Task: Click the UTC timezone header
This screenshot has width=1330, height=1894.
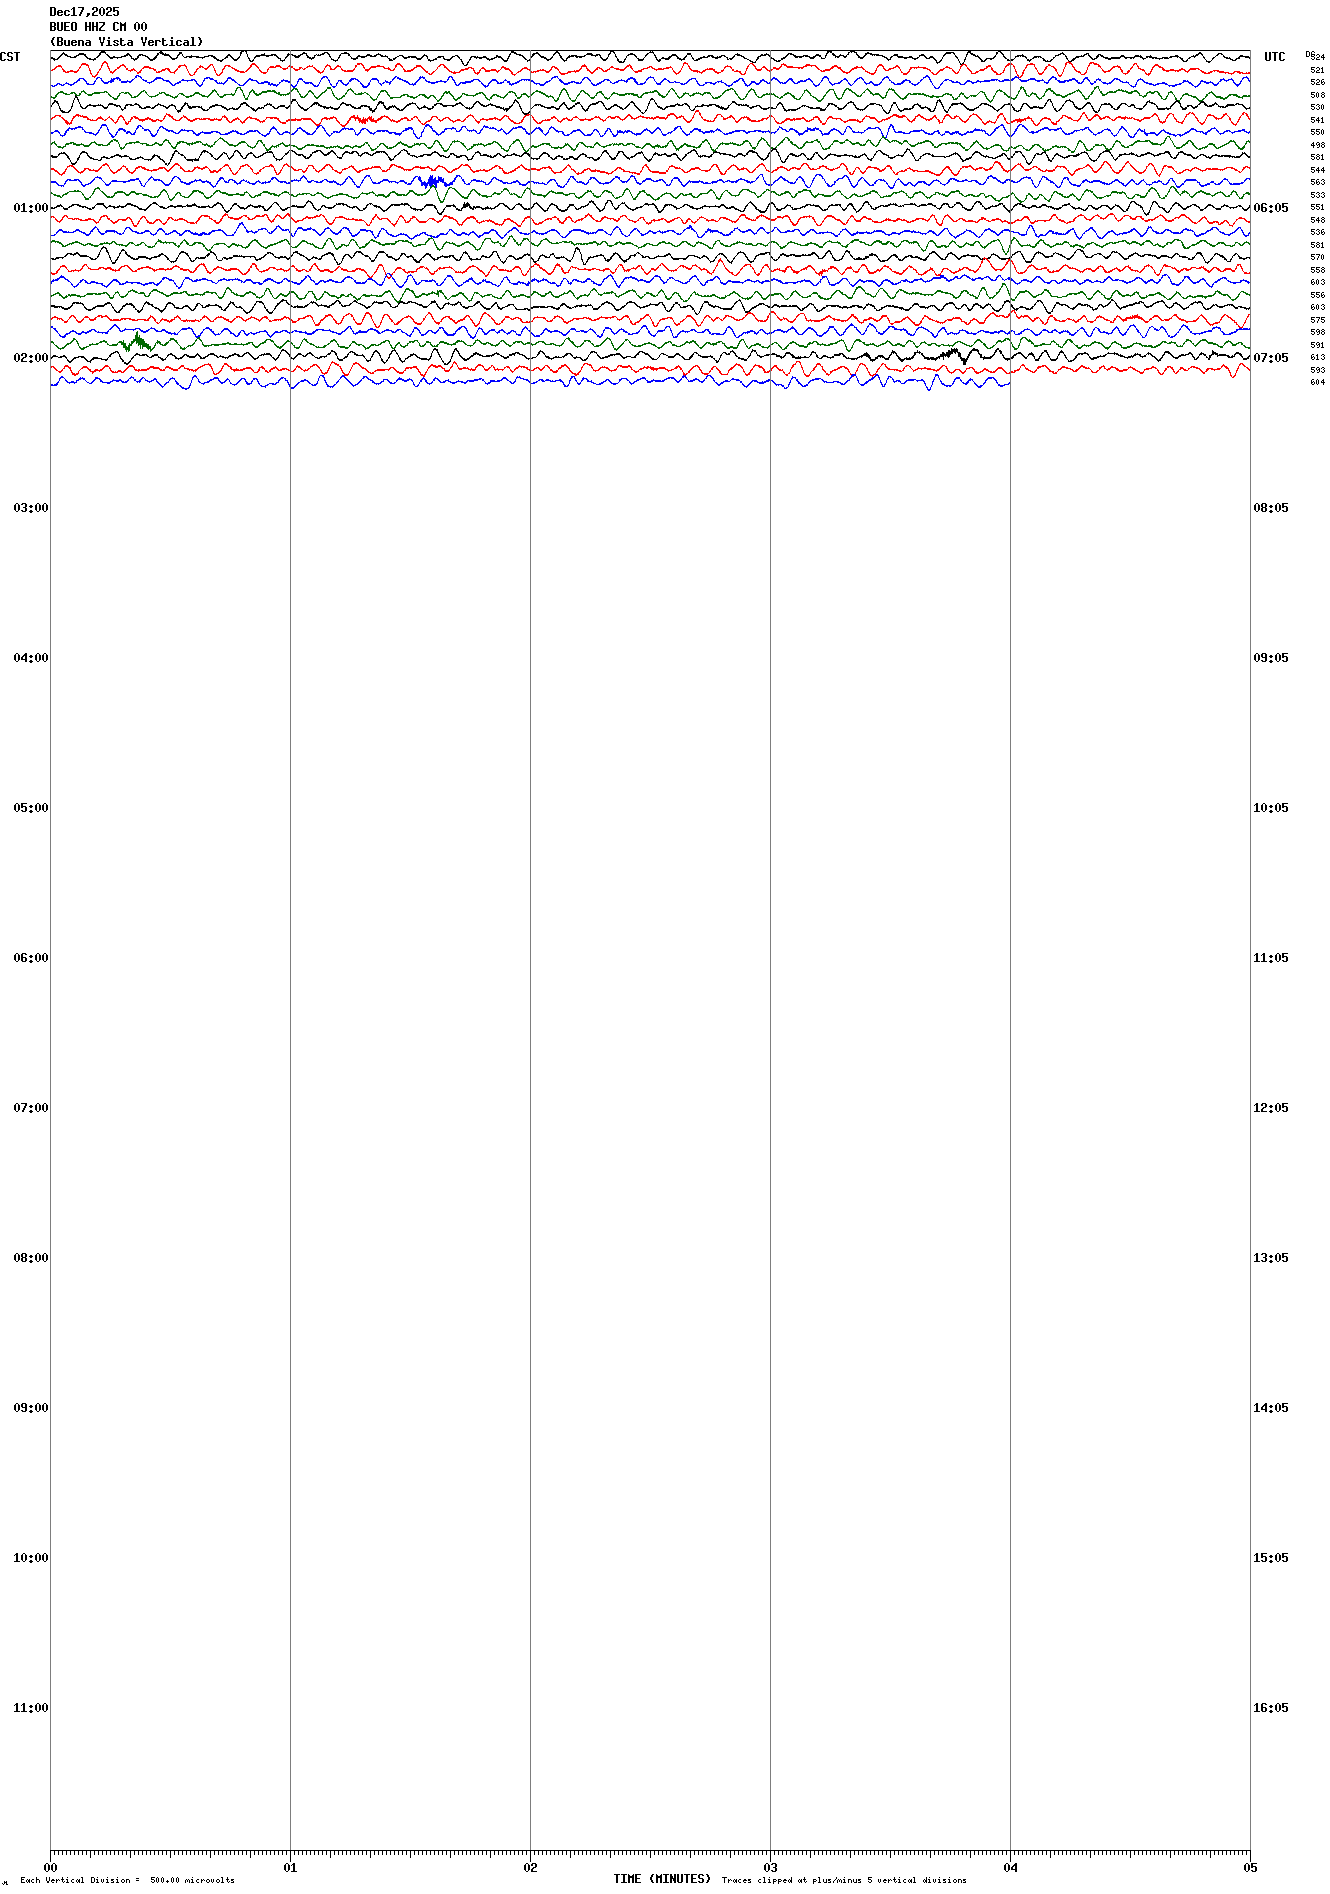Action: [x=1274, y=57]
